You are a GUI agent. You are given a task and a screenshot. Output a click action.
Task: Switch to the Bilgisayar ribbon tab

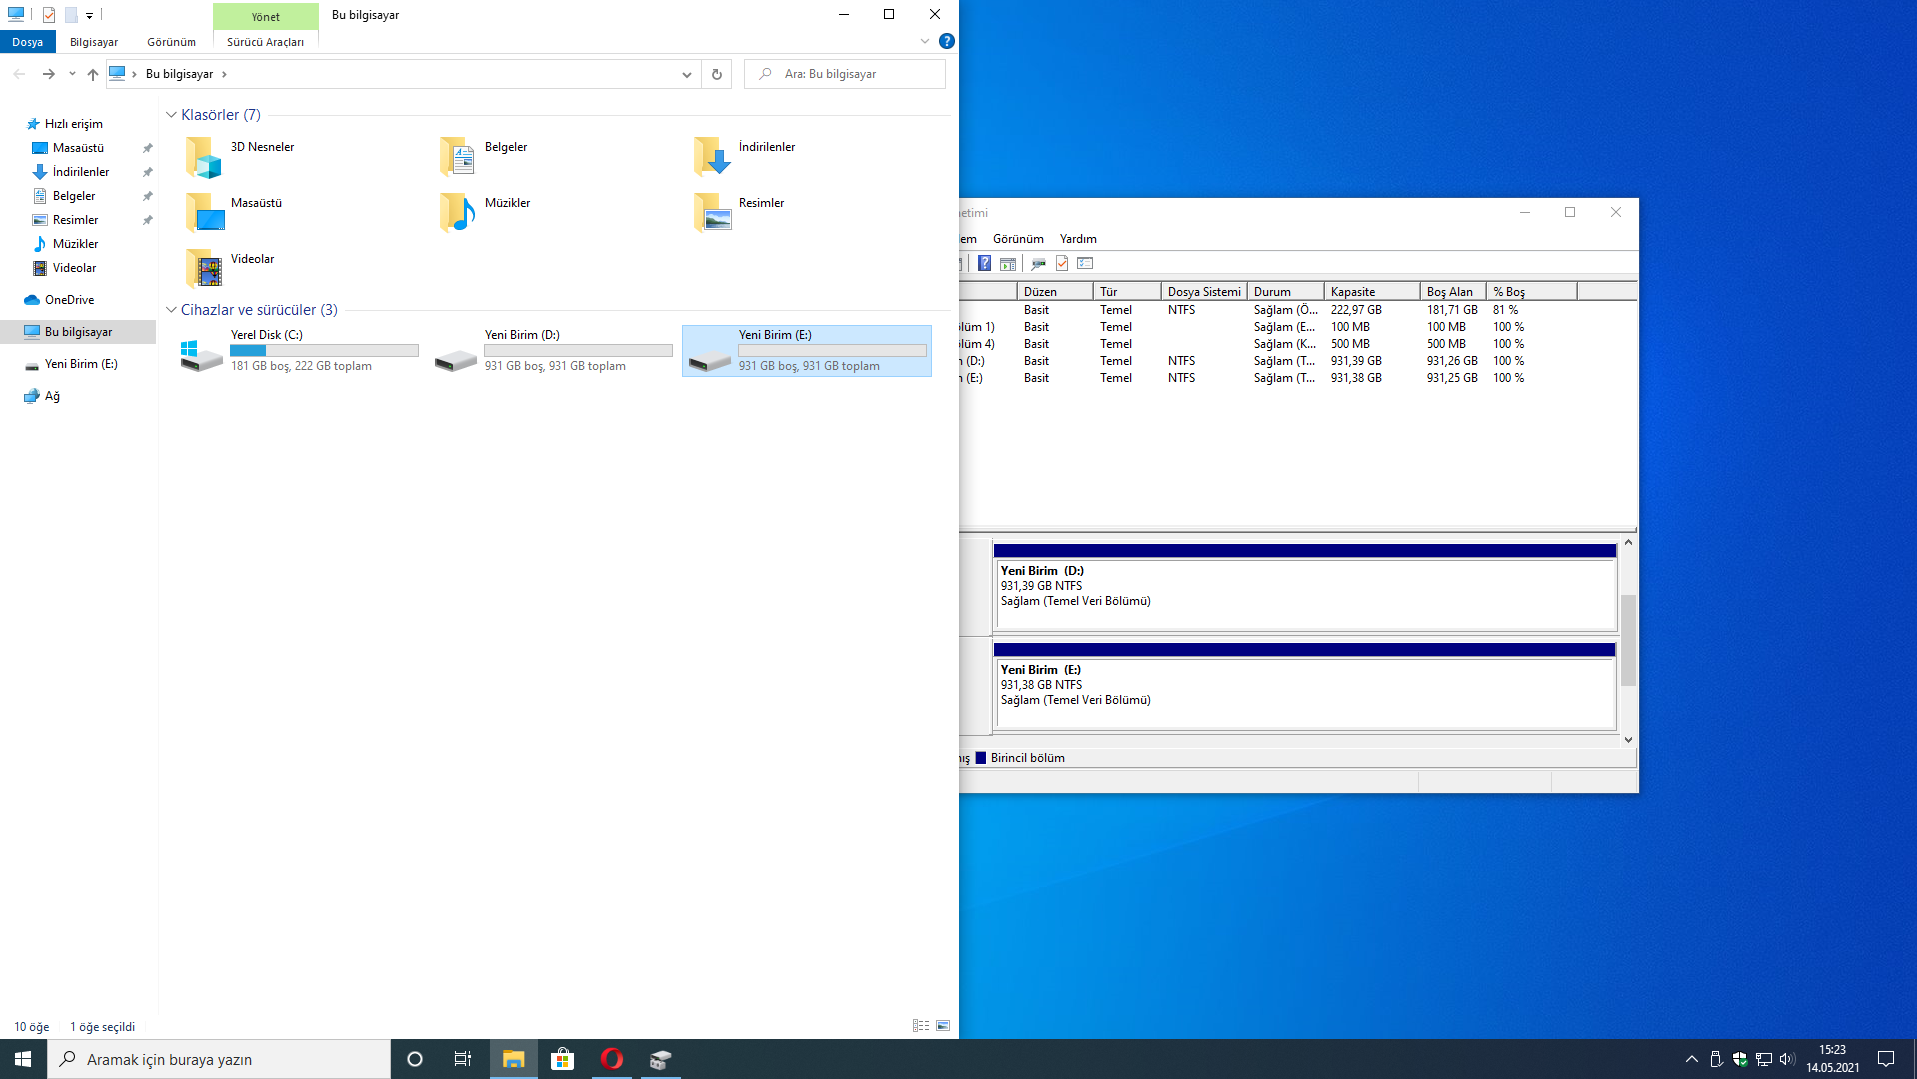pos(94,42)
